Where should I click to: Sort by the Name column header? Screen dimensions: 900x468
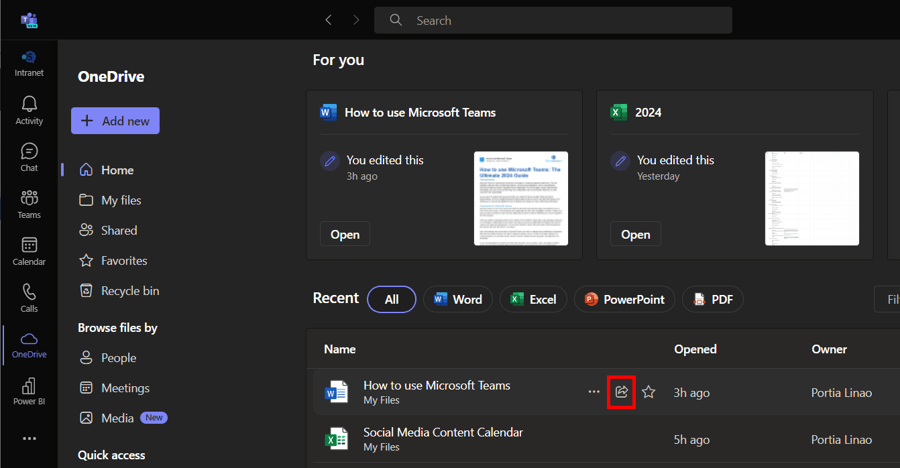tap(340, 349)
